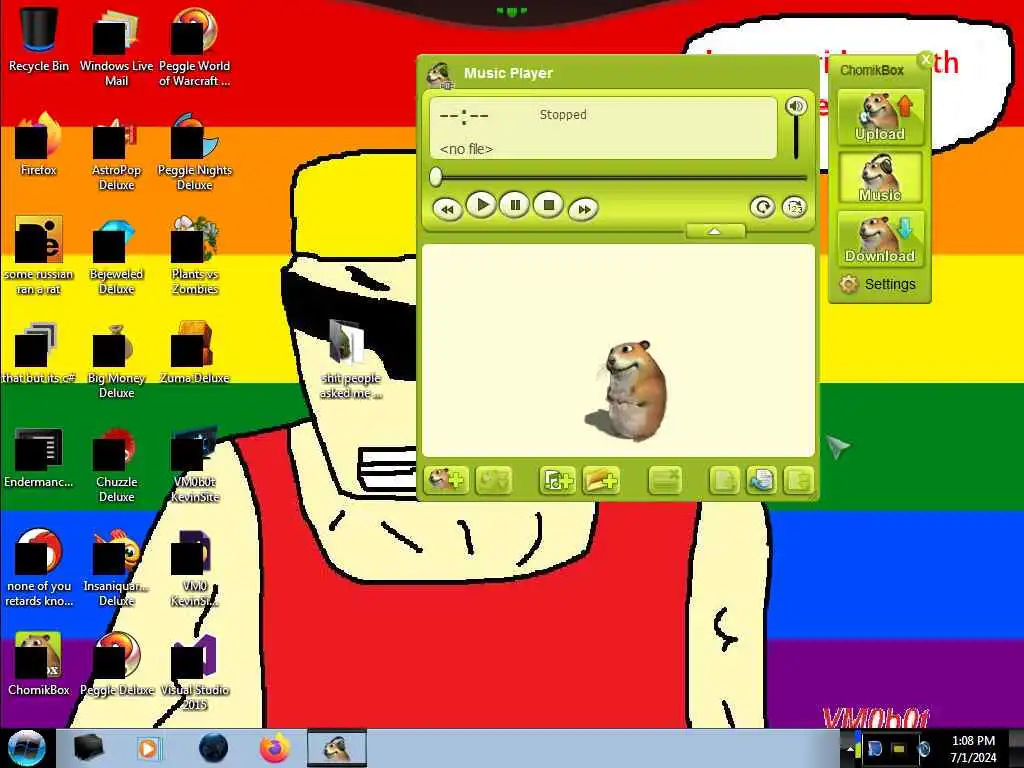
Task: Select Zuma Deluxe desktop icon
Action: click(x=195, y=353)
